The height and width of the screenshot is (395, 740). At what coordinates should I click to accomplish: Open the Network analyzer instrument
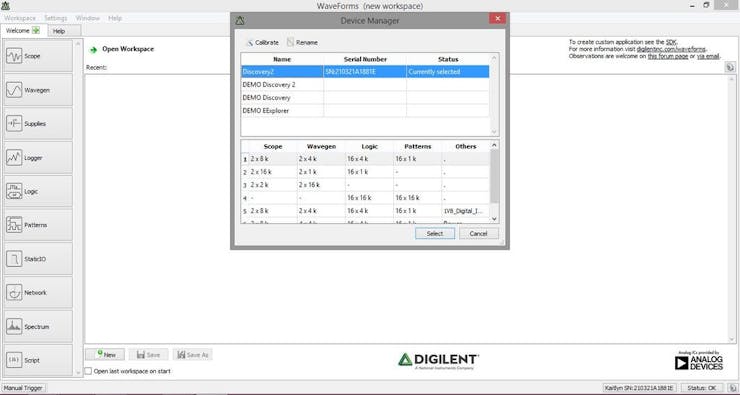point(38,293)
